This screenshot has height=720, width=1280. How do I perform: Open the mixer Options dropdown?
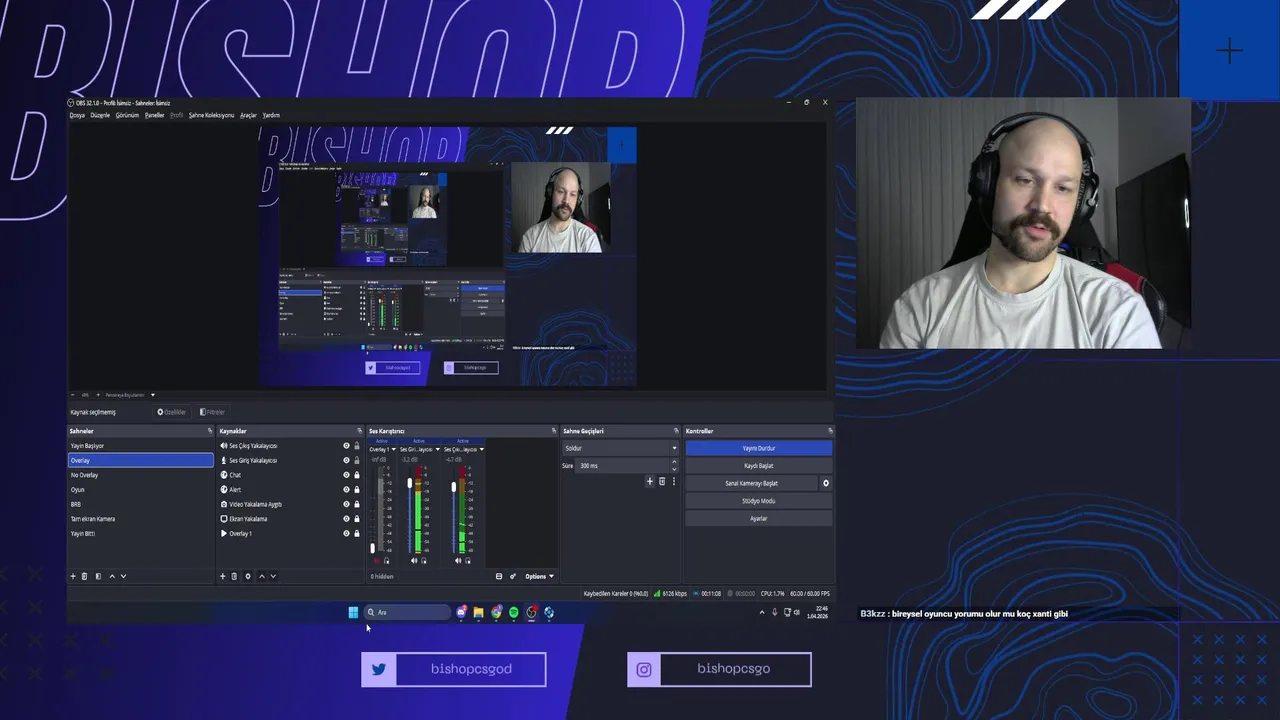pos(539,576)
